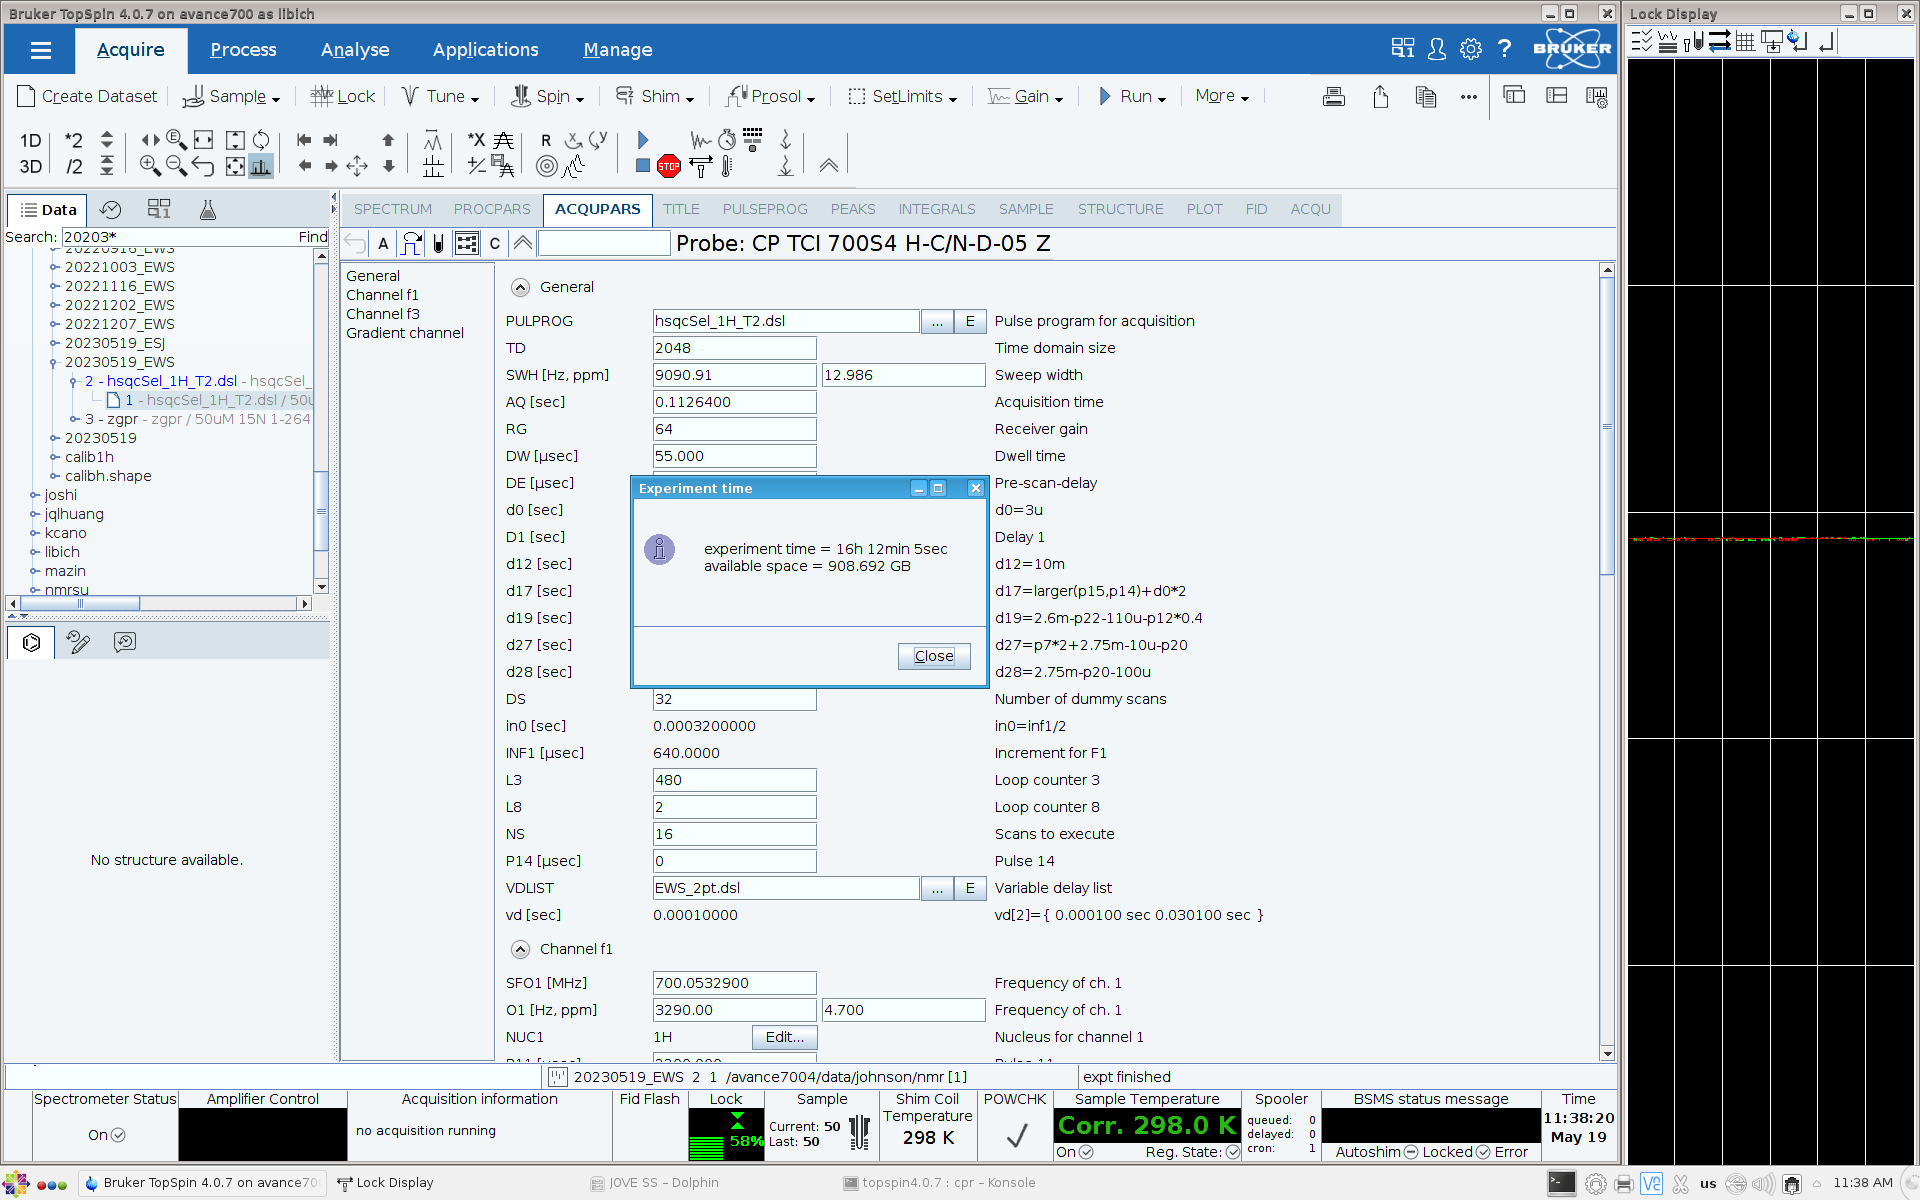Click the NS scans input field

tap(734, 834)
